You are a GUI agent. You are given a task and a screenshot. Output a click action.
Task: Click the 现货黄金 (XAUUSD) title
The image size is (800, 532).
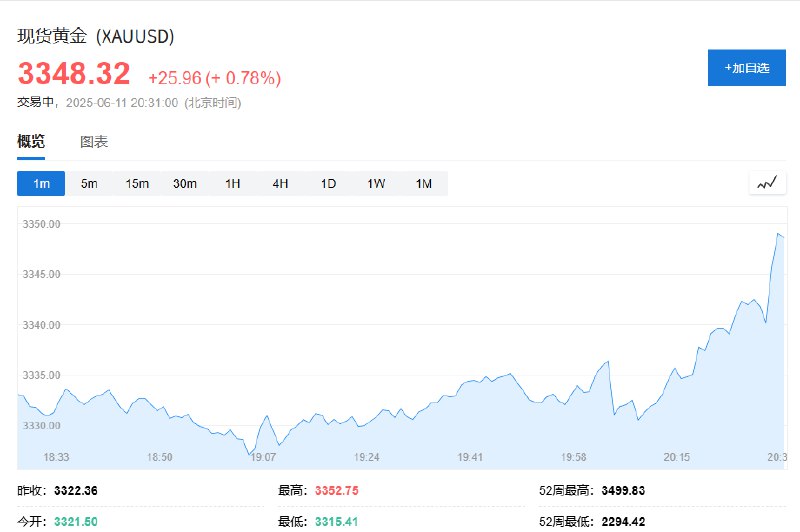(x=96, y=37)
